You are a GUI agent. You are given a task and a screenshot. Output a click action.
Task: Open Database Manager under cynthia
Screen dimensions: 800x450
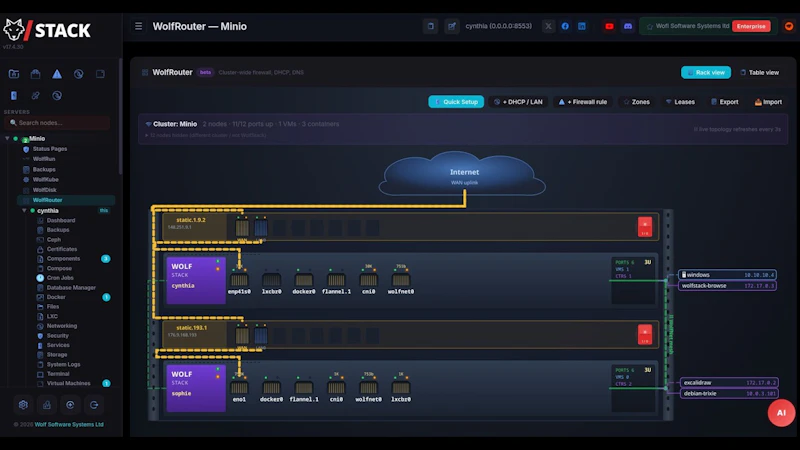[71, 288]
